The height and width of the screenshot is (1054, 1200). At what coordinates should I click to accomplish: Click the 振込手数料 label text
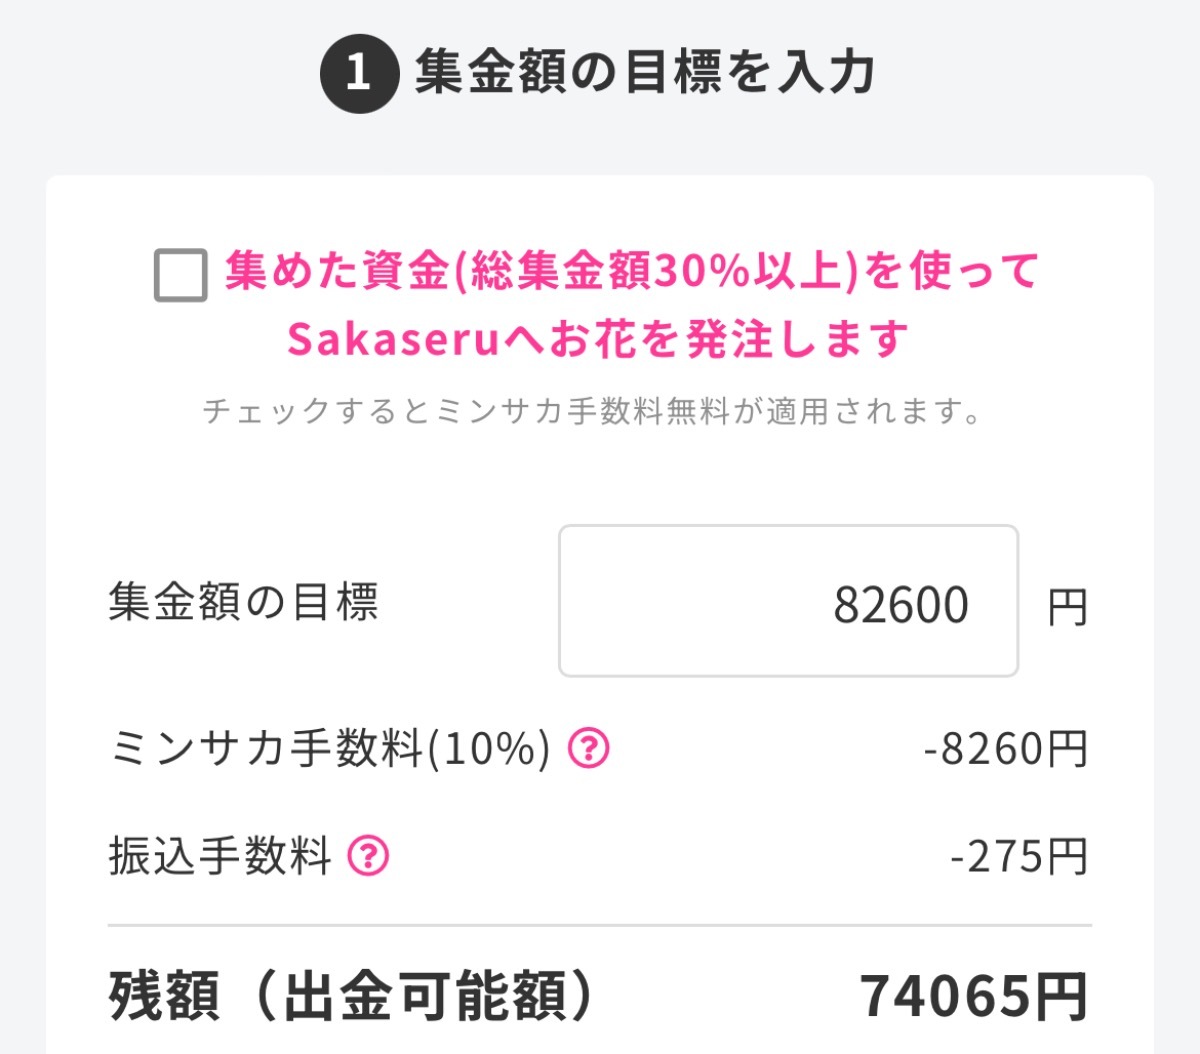220,856
